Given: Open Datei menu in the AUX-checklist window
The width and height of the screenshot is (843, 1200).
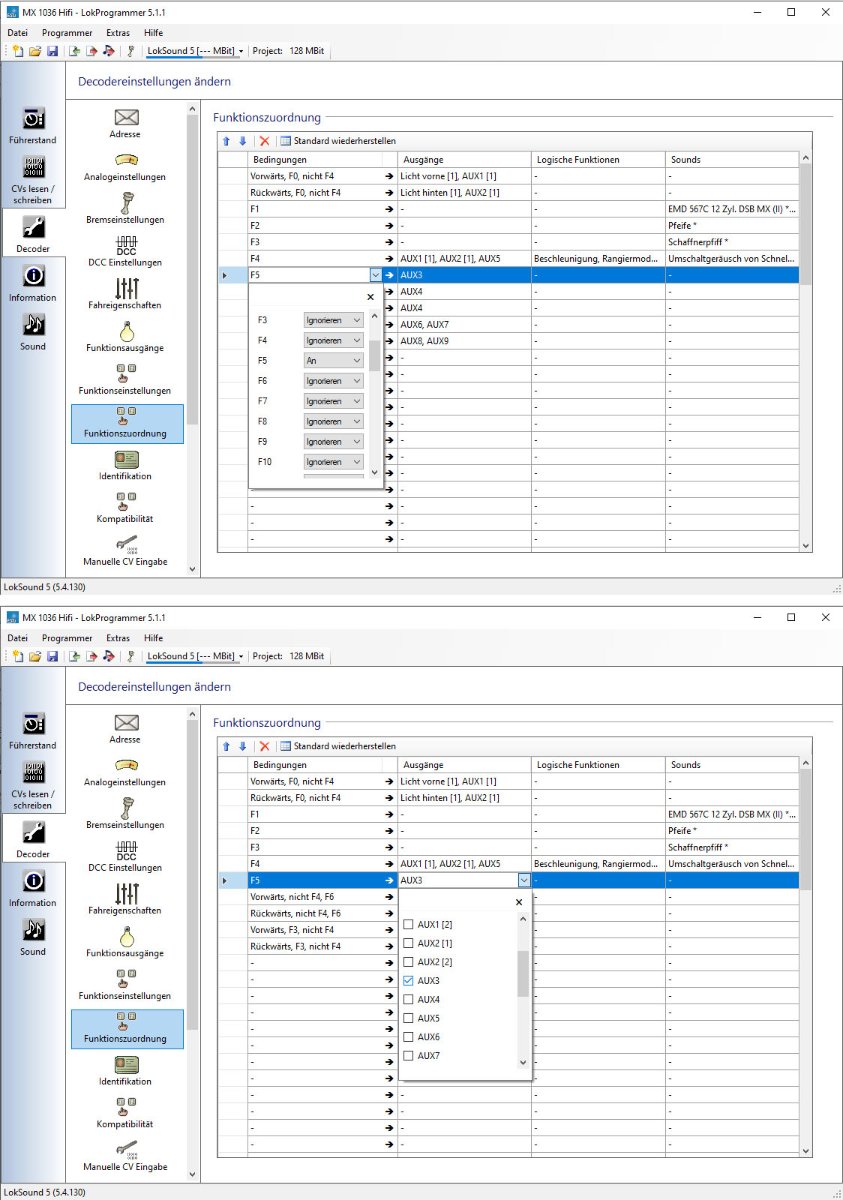Looking at the screenshot, I should pos(18,638).
